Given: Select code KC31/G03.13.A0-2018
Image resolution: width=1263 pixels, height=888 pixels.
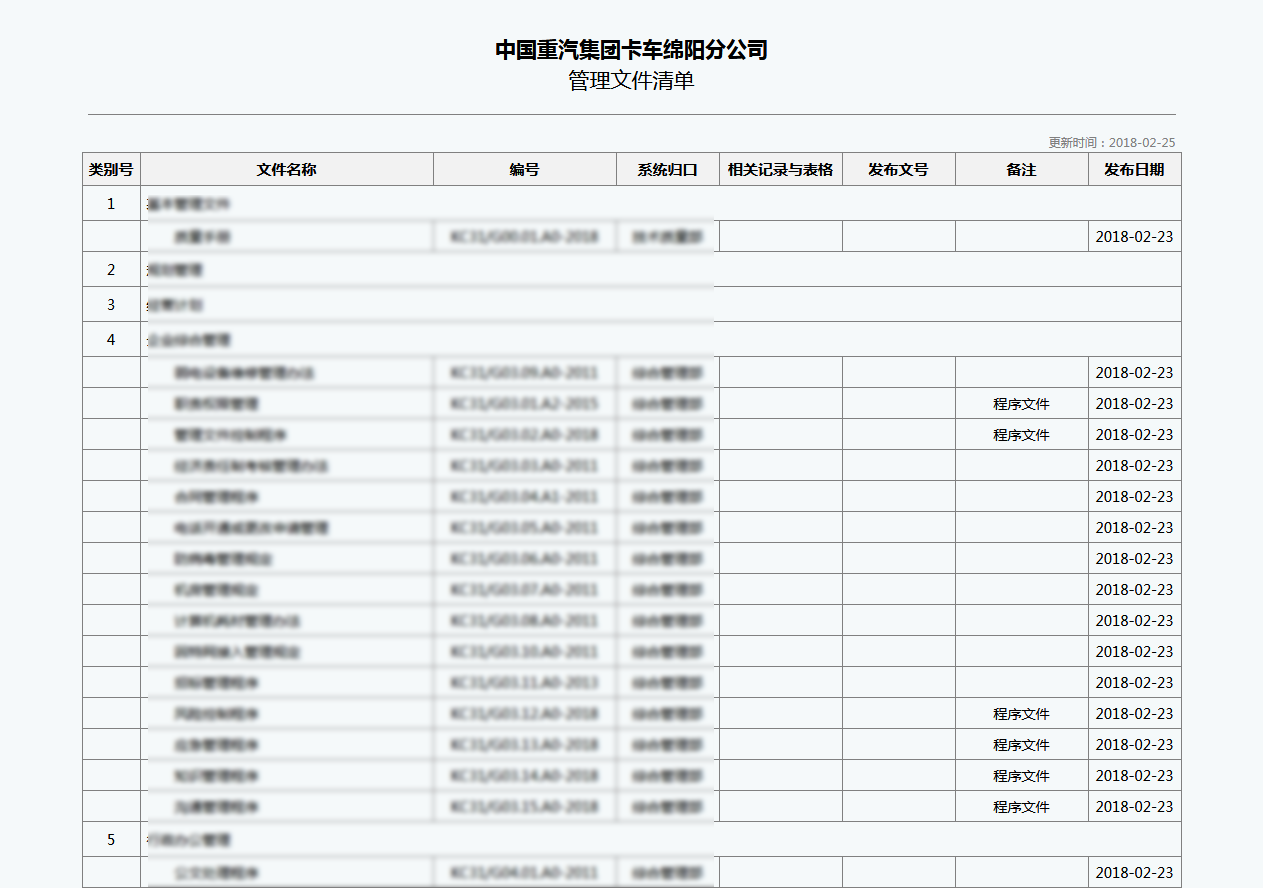Looking at the screenshot, I should [x=525, y=745].
